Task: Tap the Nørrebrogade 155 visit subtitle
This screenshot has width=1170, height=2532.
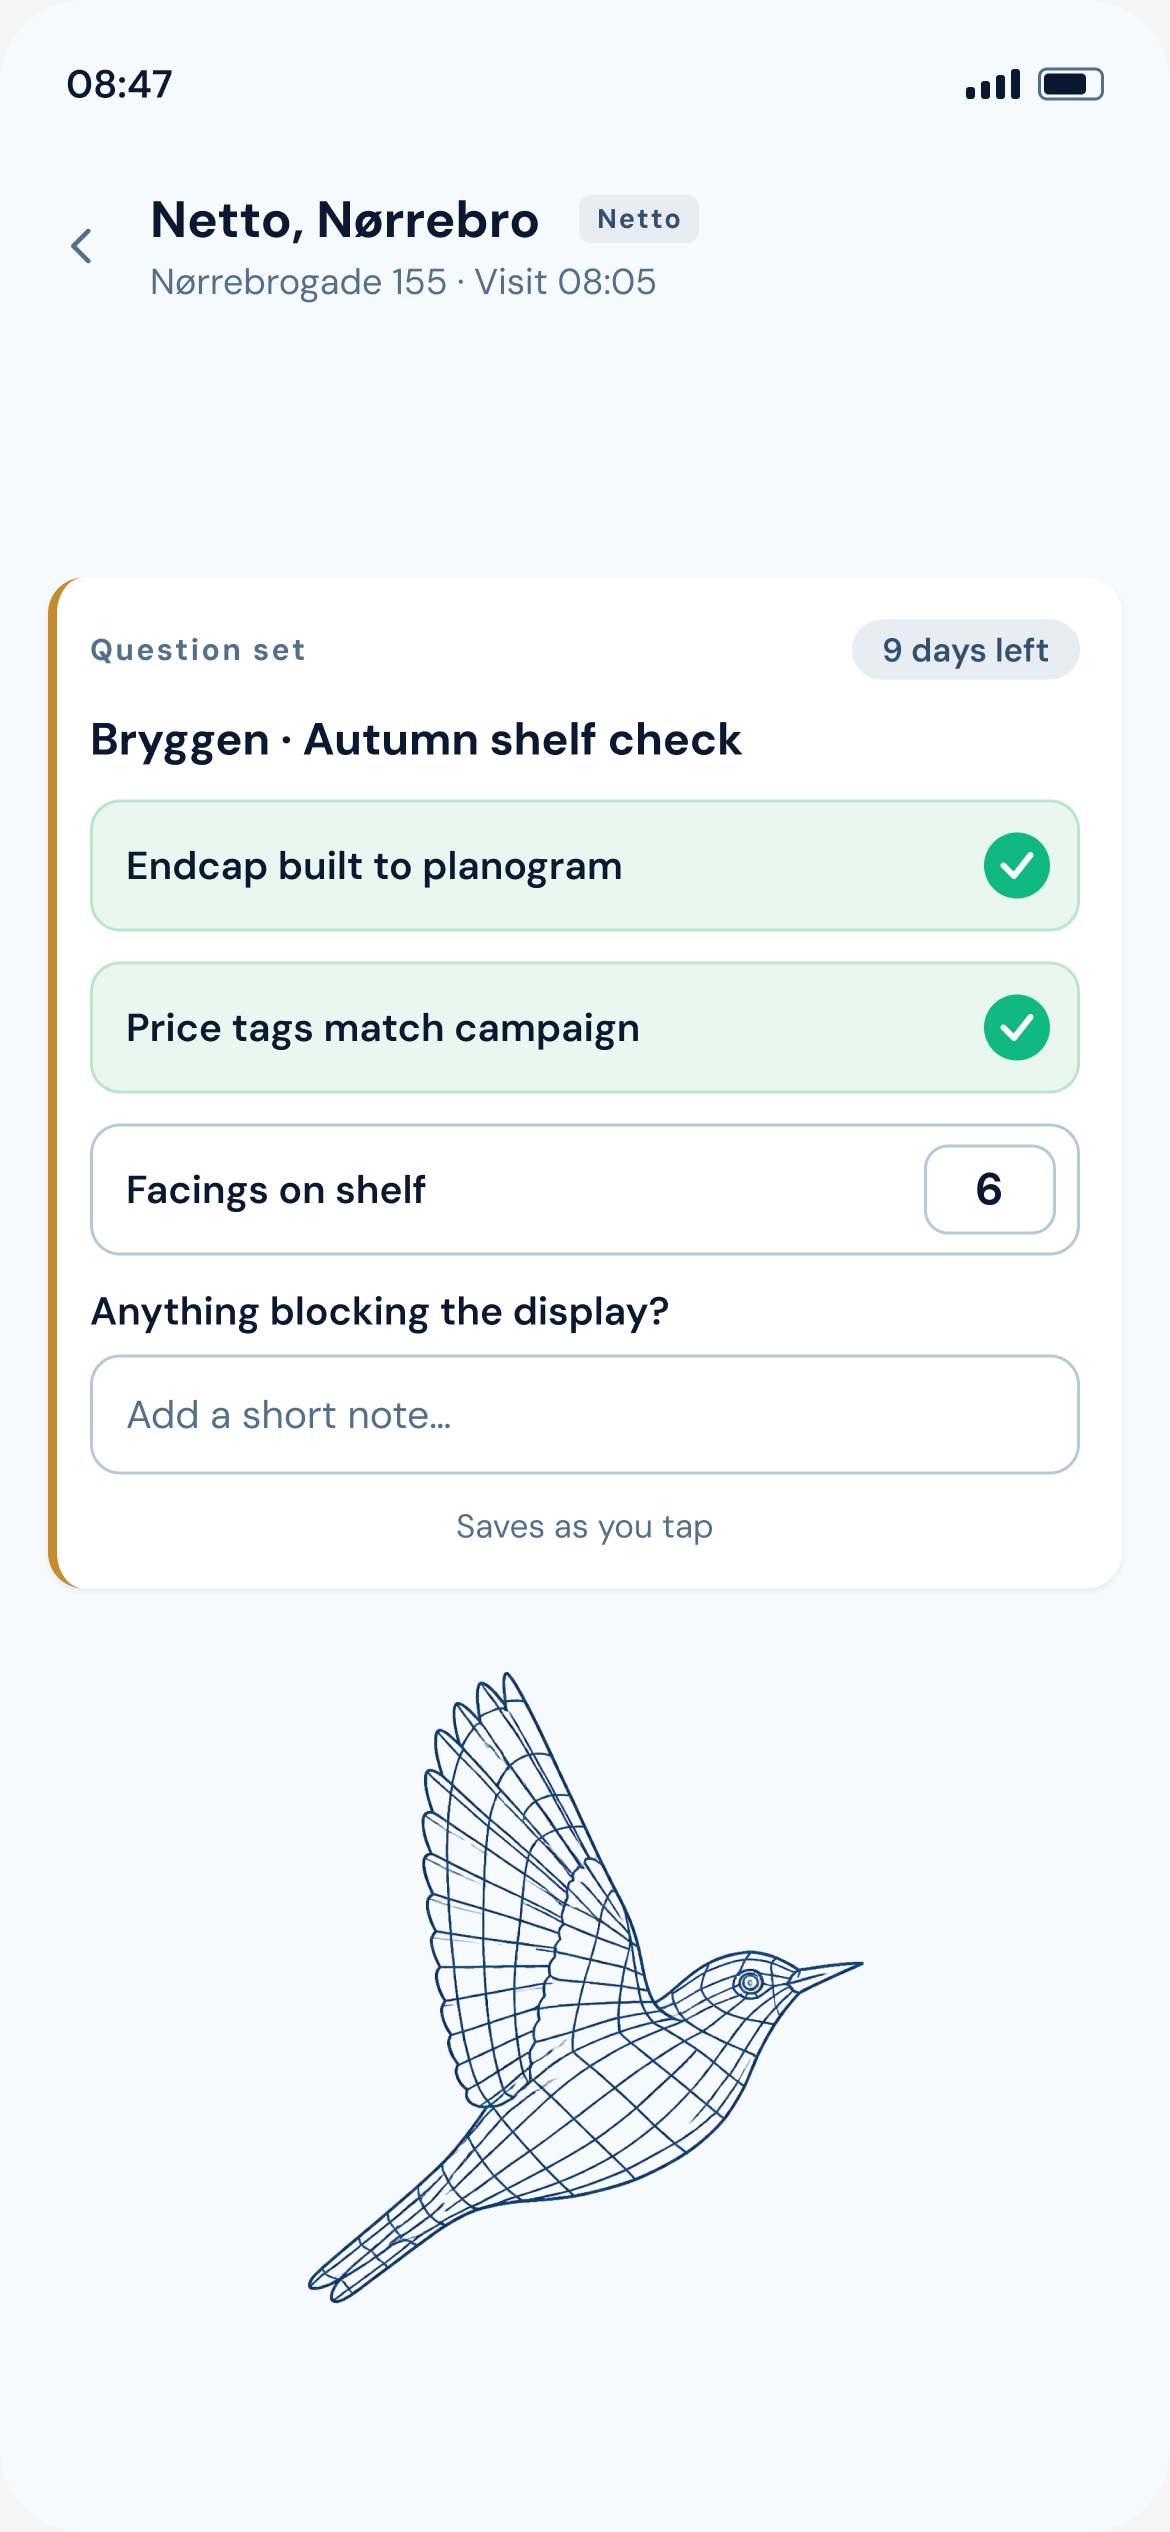Action: coord(403,282)
